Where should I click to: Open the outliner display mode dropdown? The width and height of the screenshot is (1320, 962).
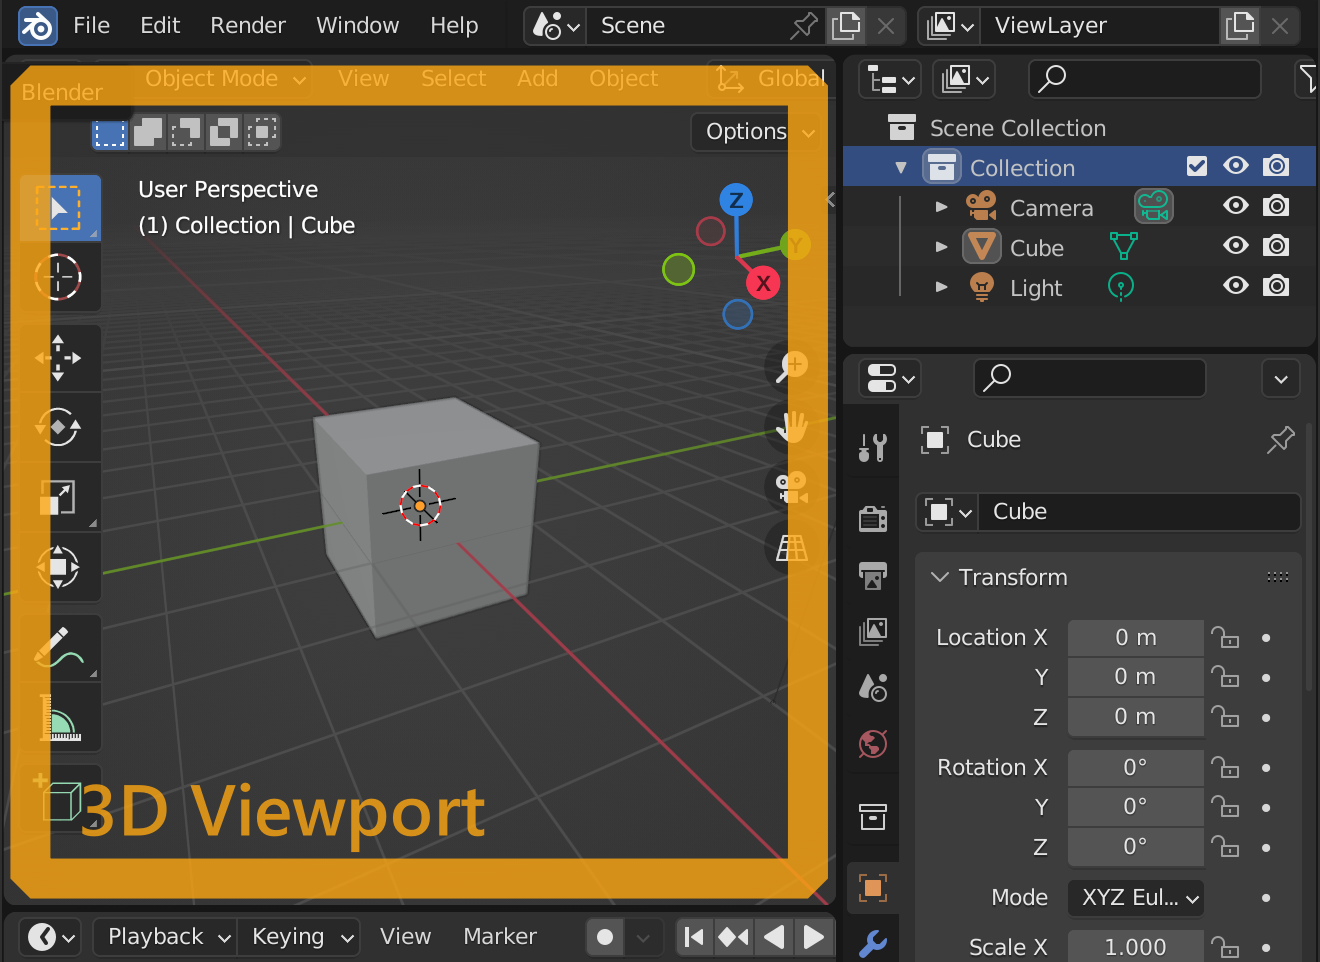891,79
